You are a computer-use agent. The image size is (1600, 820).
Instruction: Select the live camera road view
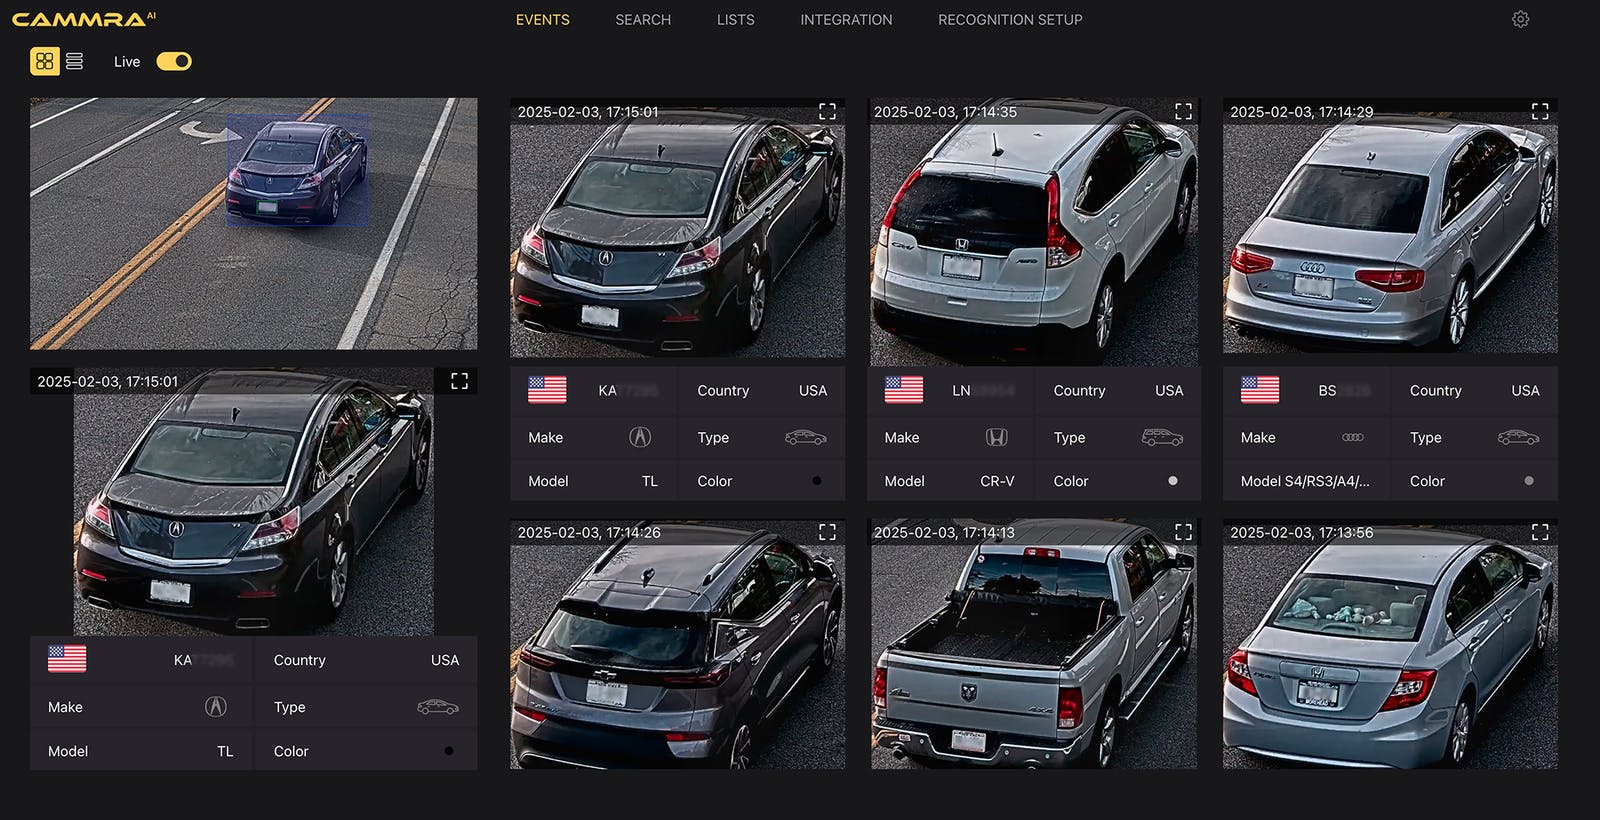[253, 223]
